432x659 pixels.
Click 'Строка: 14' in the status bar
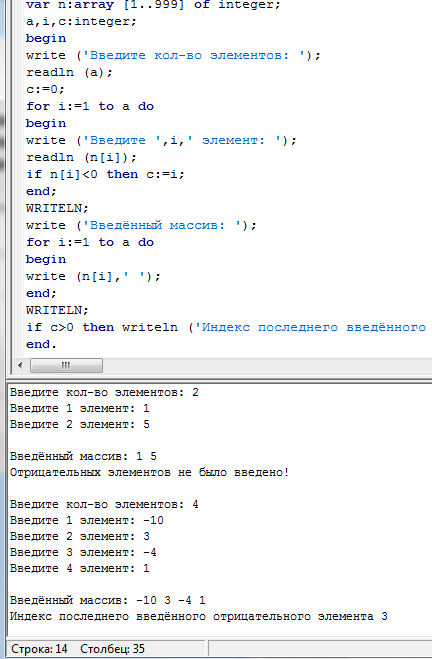coord(39,649)
